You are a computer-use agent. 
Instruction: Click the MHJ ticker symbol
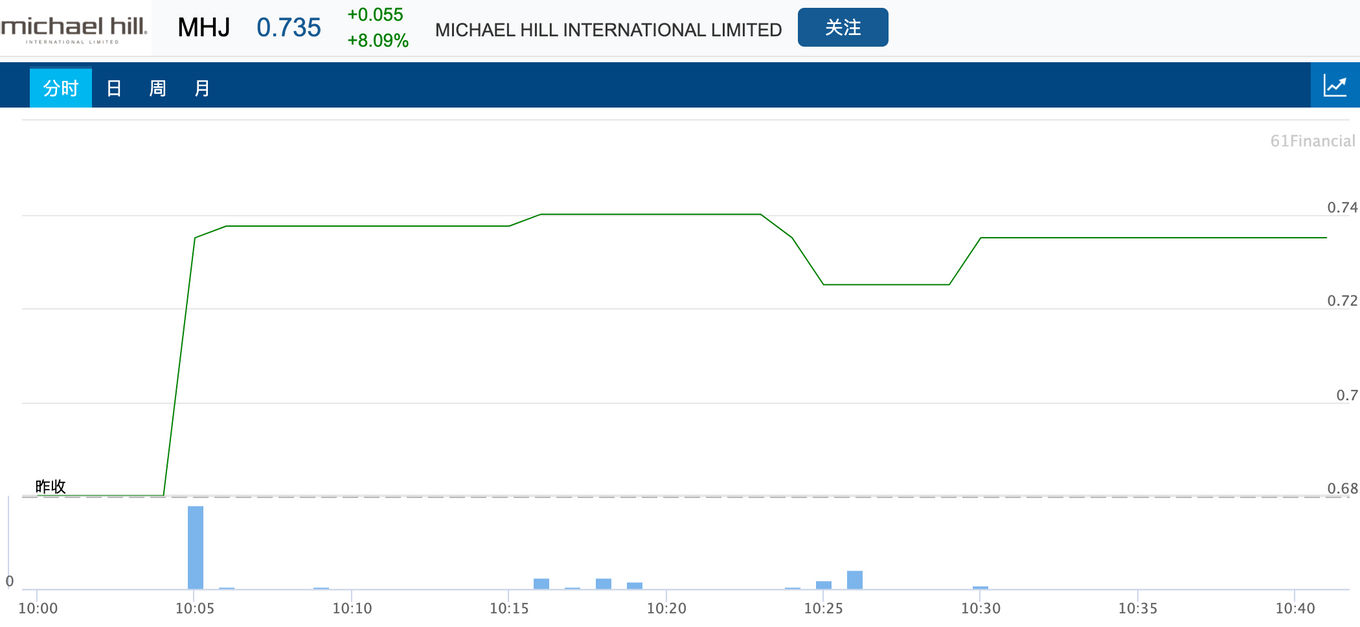(204, 28)
